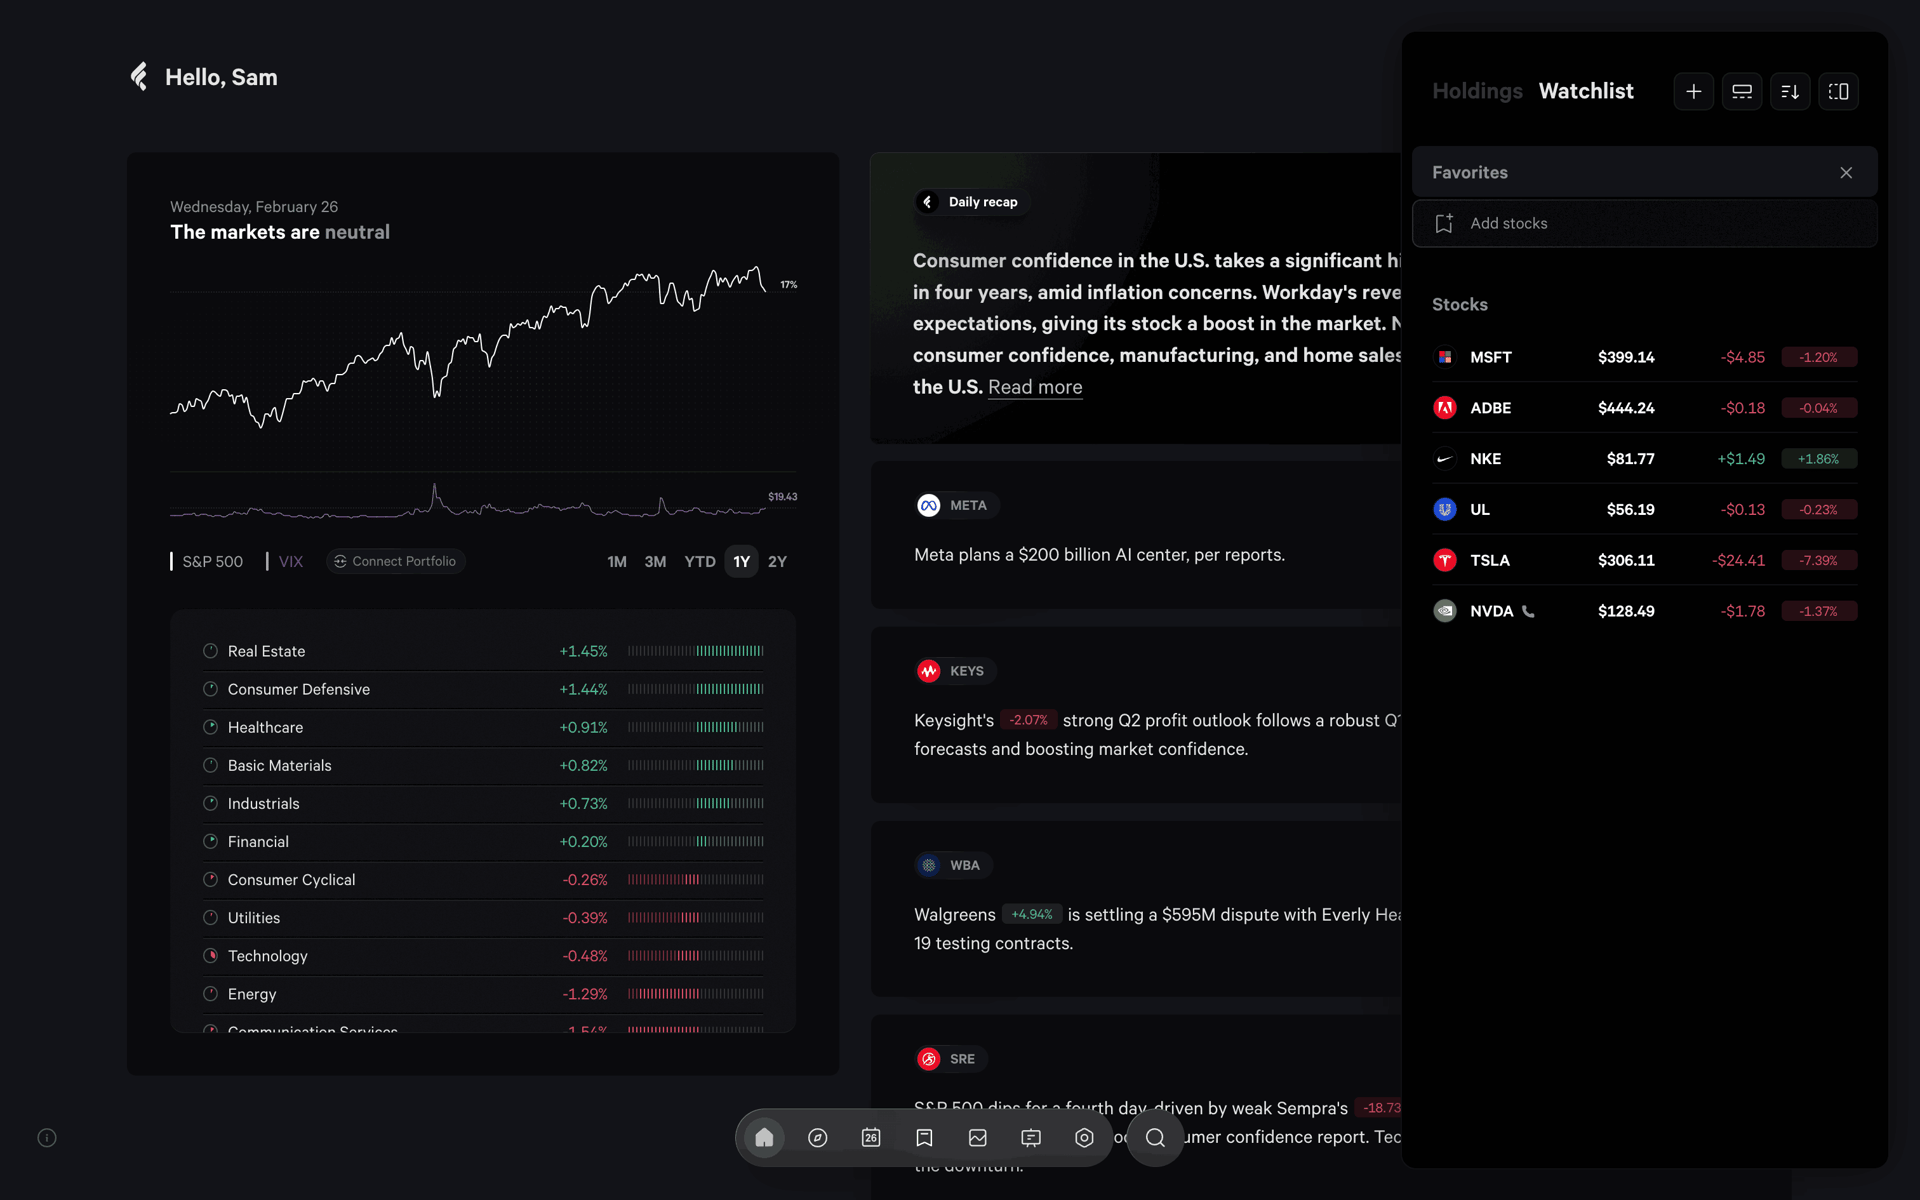Click the app logo beside Hello, Sam
The height and width of the screenshot is (1200, 1920).
tap(139, 76)
